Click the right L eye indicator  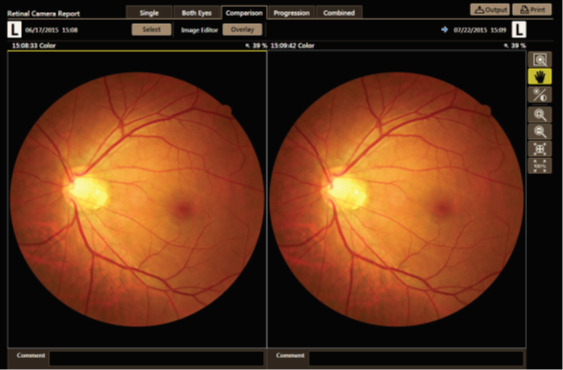(519, 29)
